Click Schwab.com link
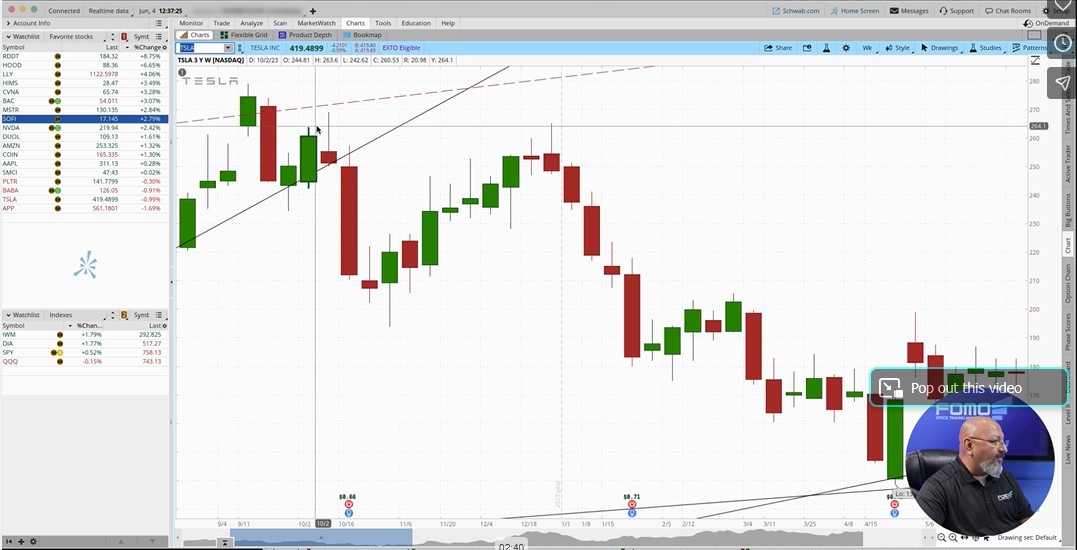The height and width of the screenshot is (550, 1077). click(x=796, y=11)
